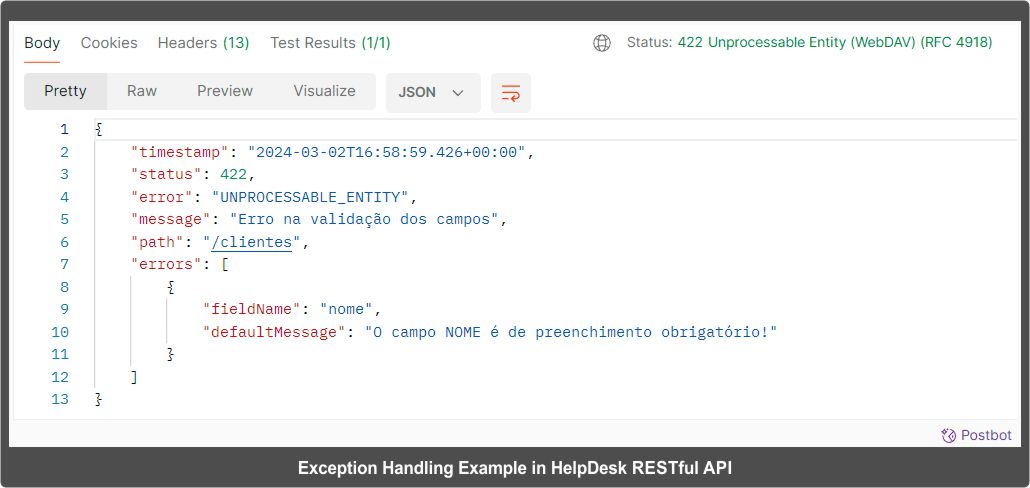Click the timestamp value 2024-03-02T16:58:59.426+00:00

[x=387, y=152]
